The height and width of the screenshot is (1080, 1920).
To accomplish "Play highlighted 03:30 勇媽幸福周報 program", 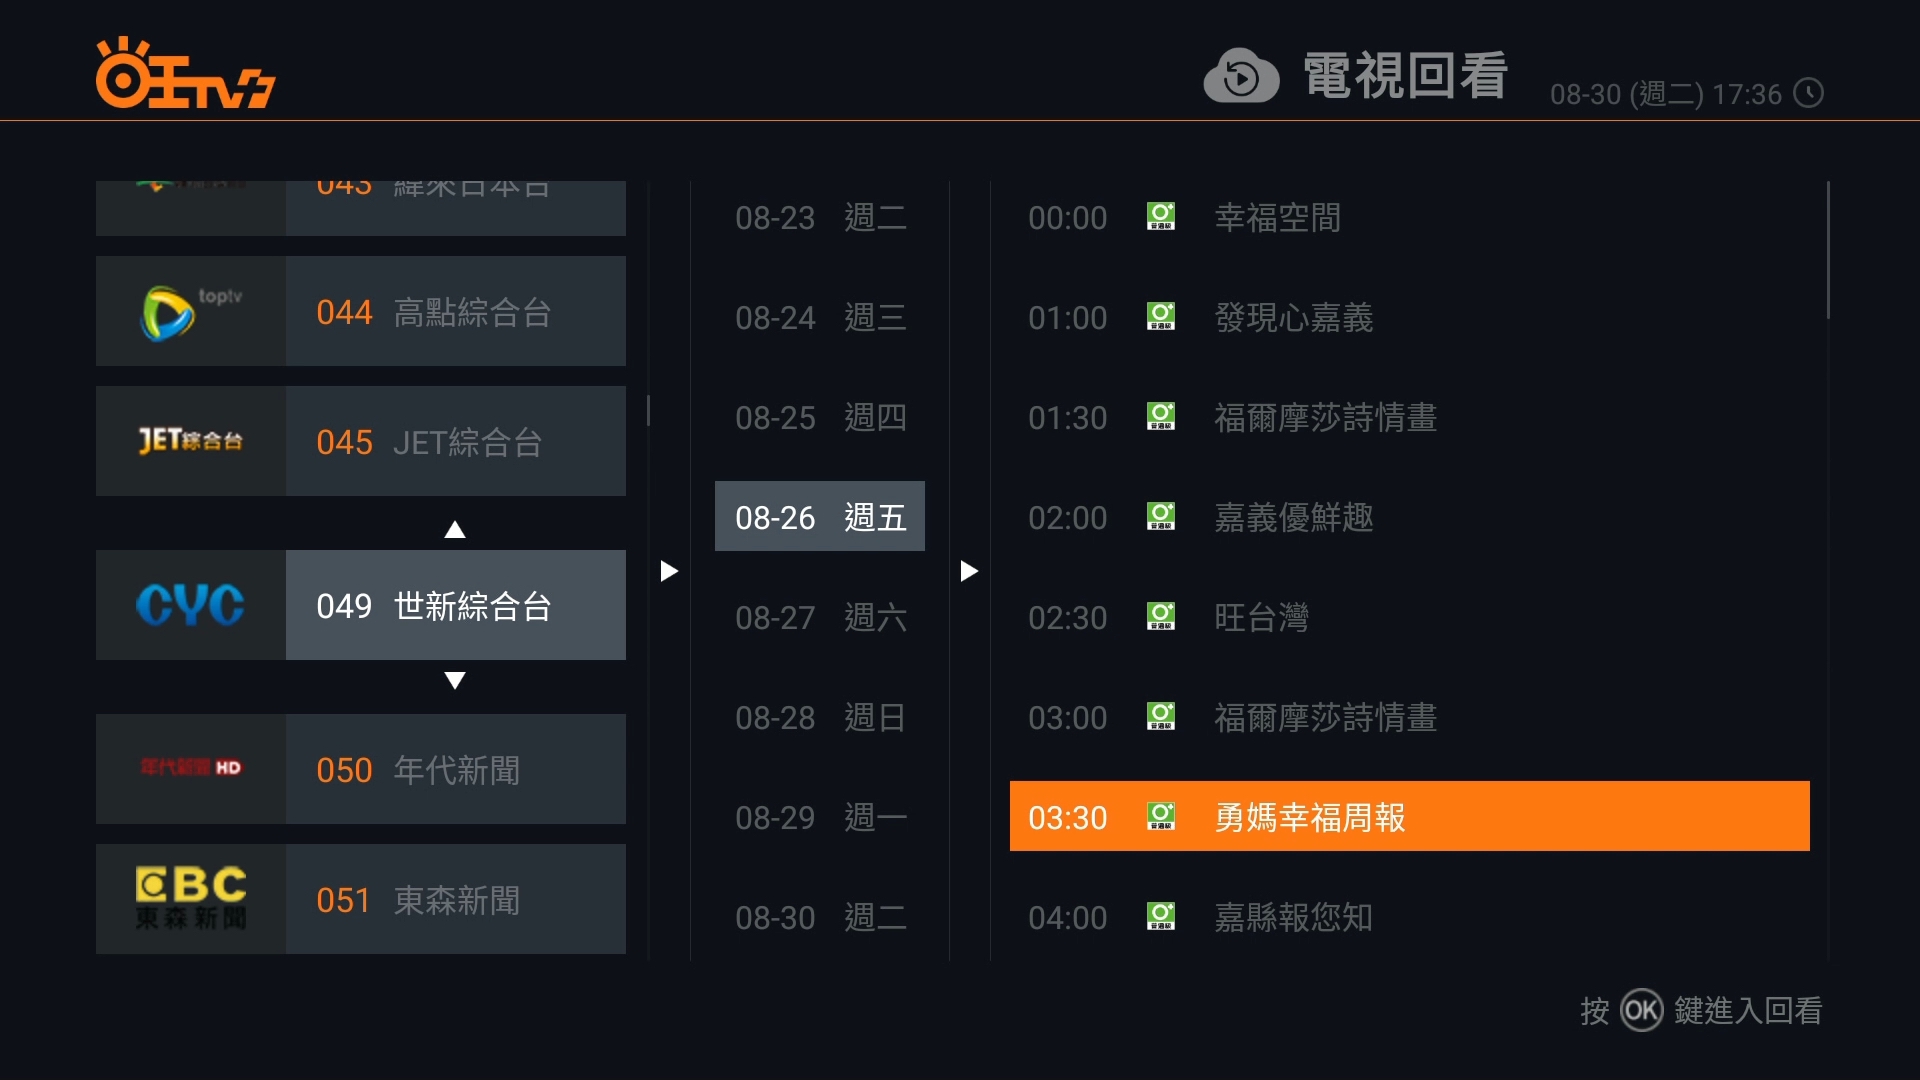I will (1410, 817).
